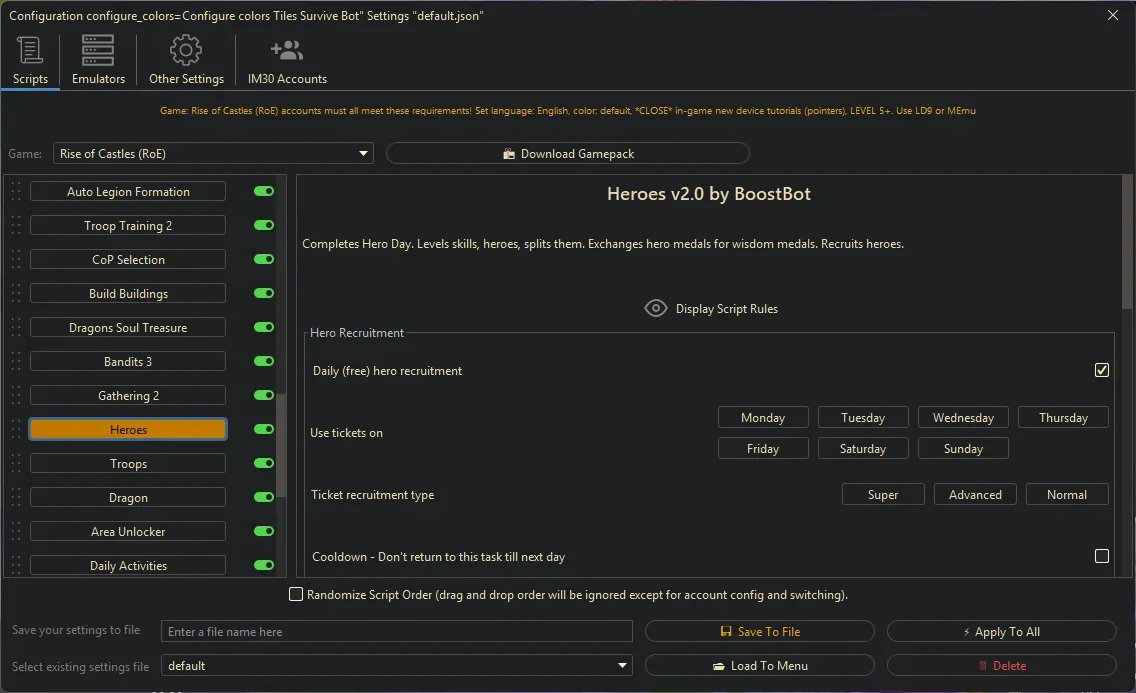Click the settings file name input field

click(x=396, y=631)
